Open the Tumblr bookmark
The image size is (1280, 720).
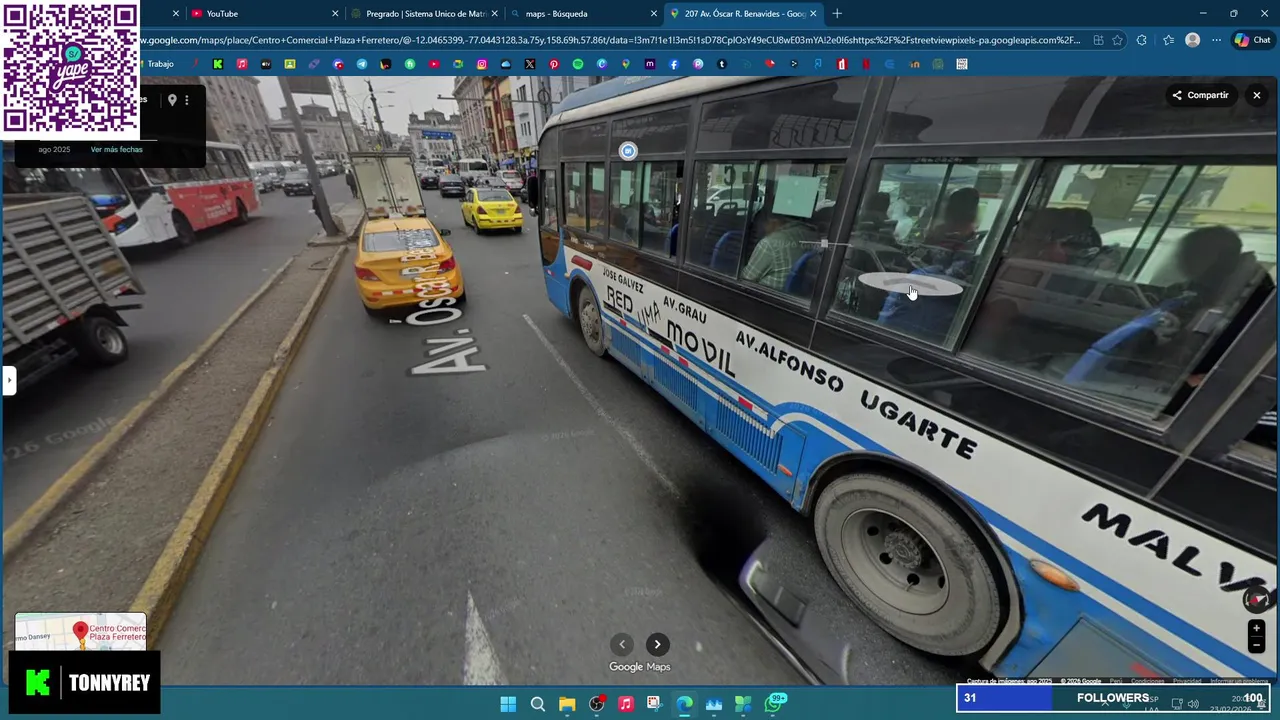(x=722, y=64)
